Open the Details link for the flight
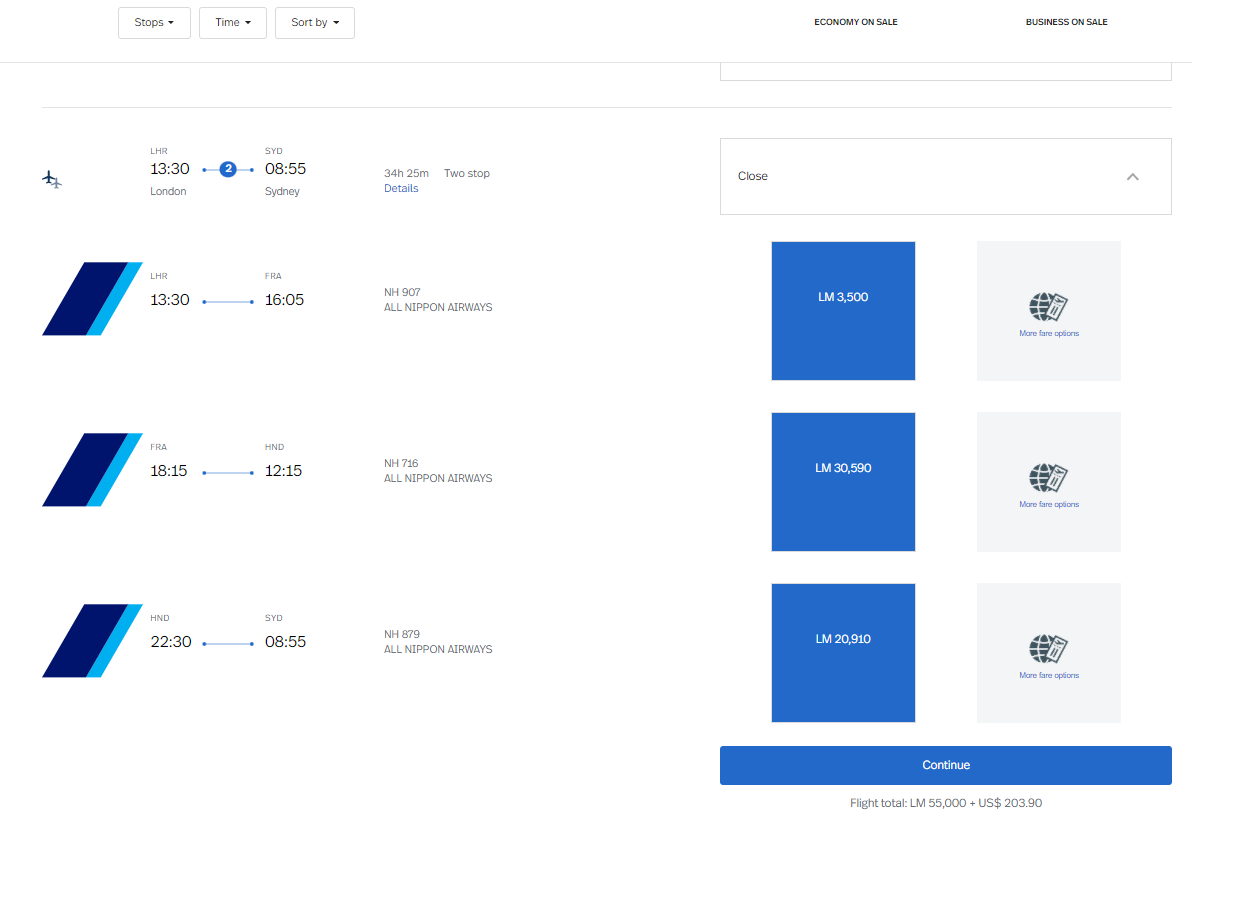The height and width of the screenshot is (900, 1242). pyautogui.click(x=401, y=188)
